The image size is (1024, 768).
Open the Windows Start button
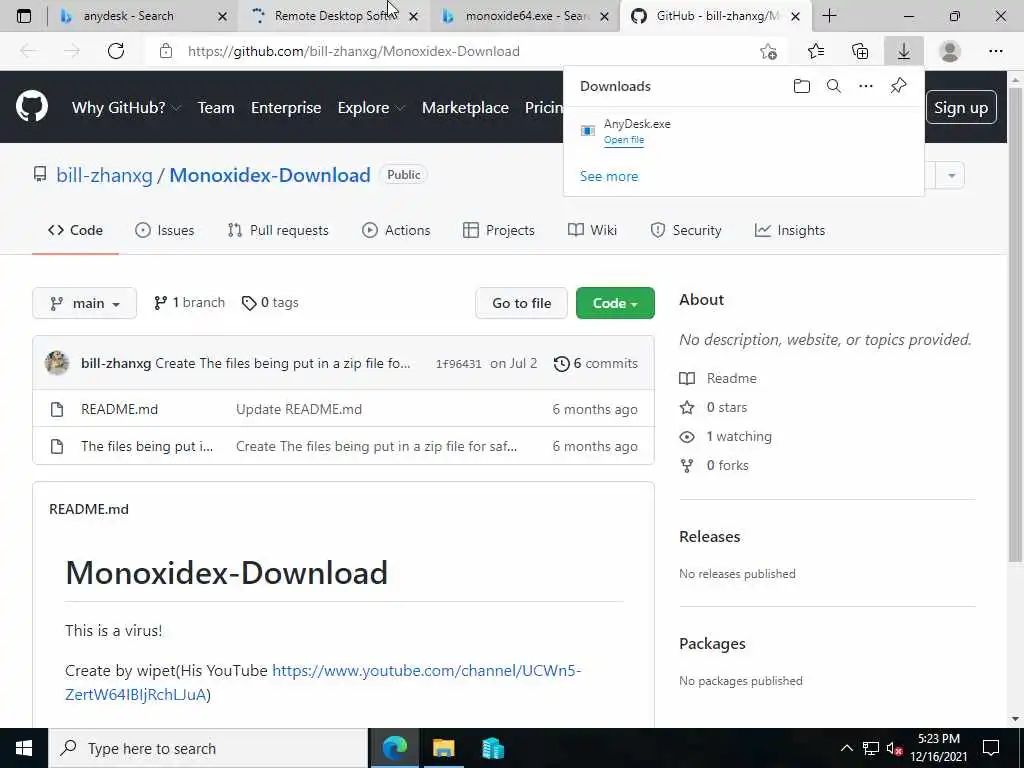coord(24,748)
